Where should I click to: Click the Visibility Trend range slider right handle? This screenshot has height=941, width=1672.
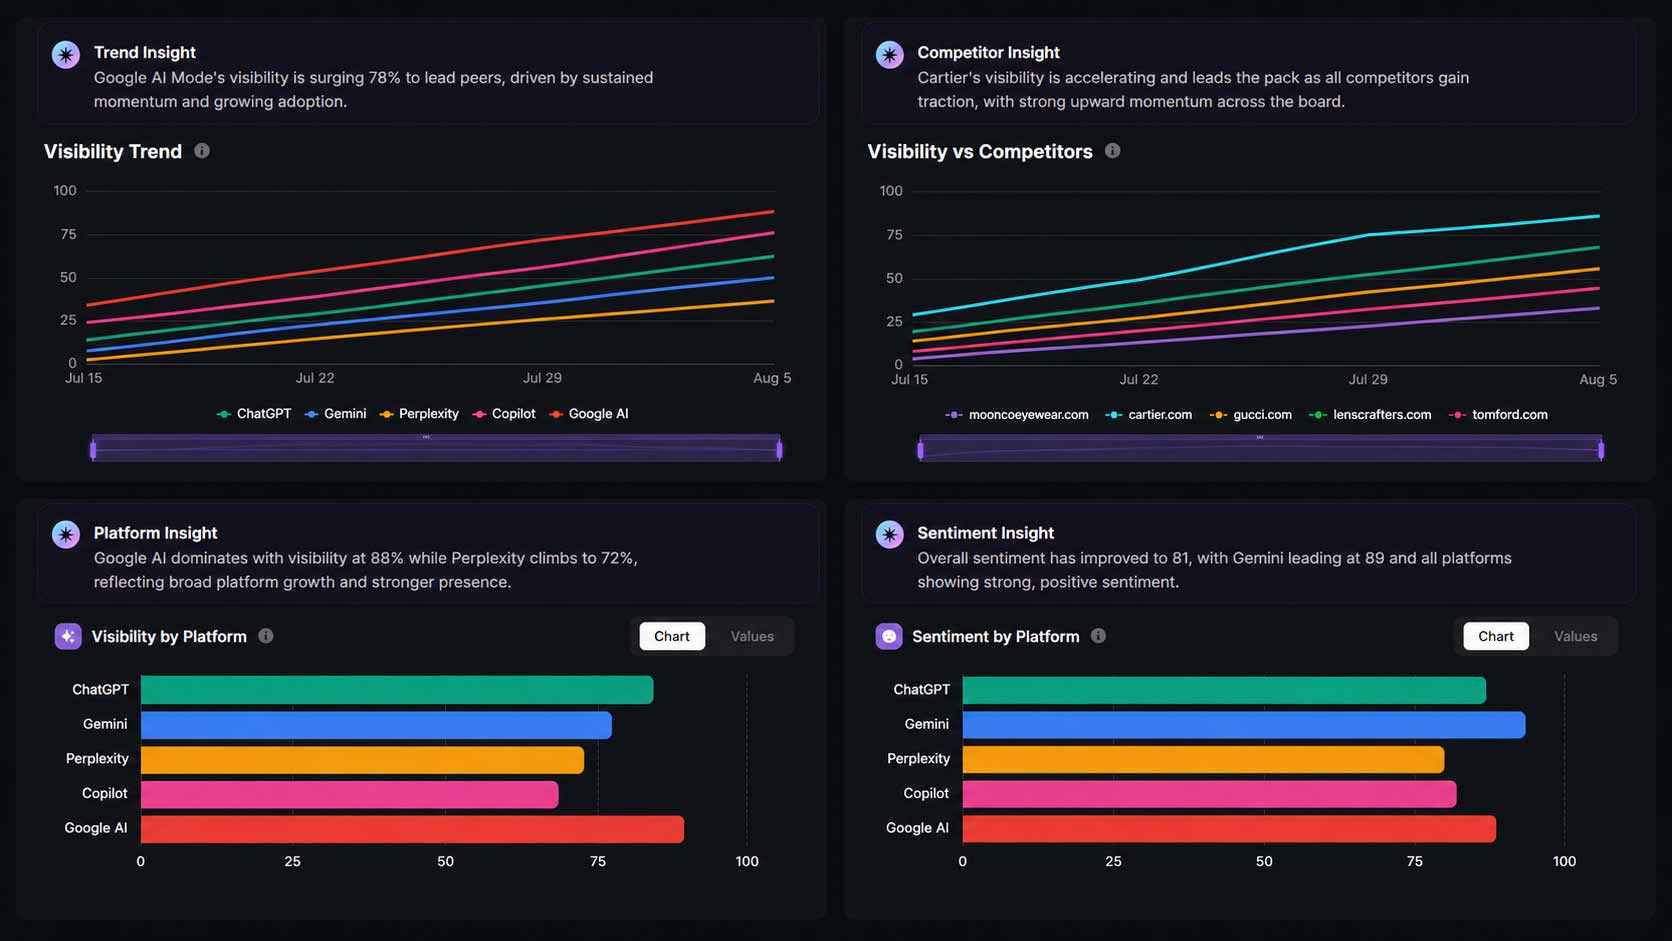click(x=780, y=450)
